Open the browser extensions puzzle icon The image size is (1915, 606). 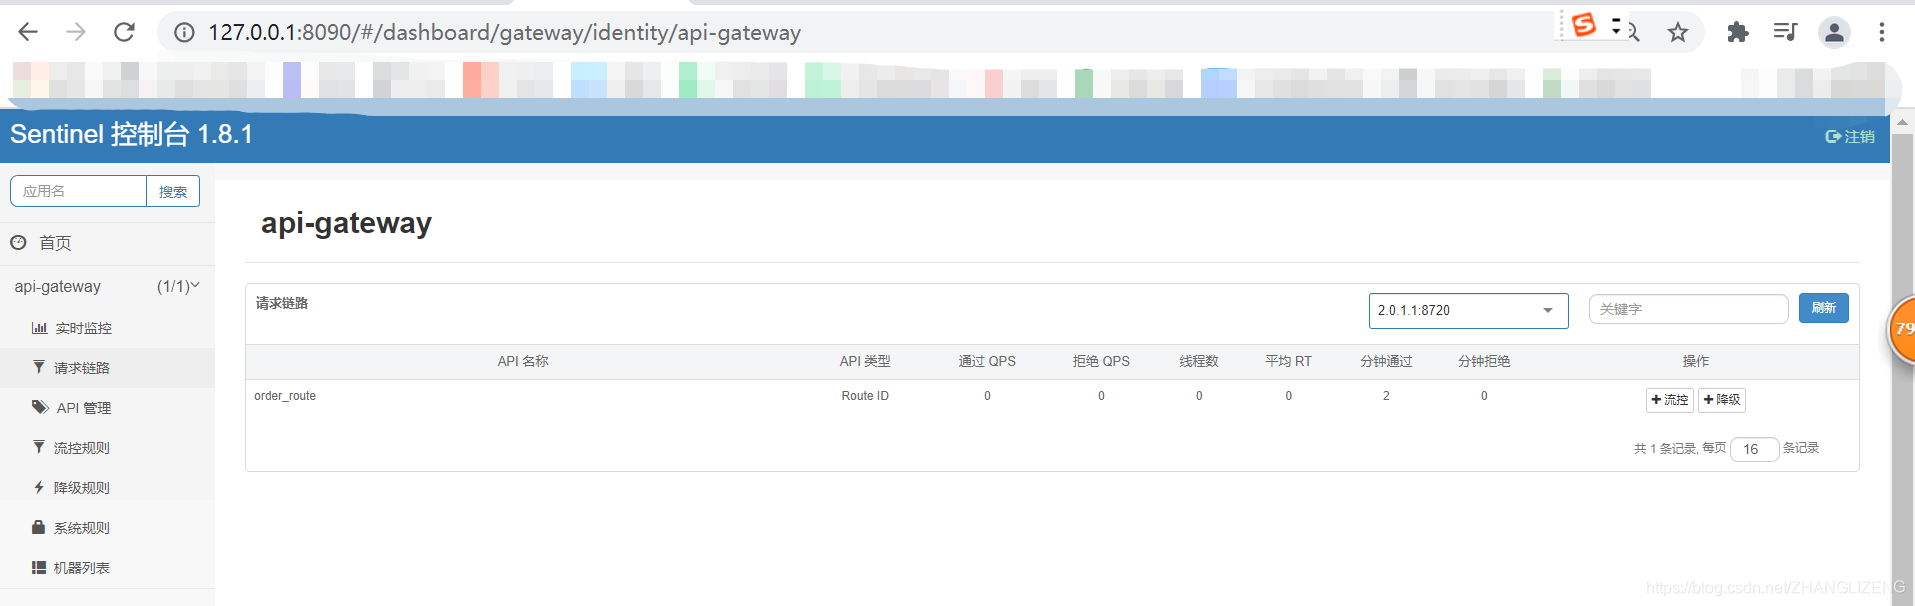click(x=1738, y=33)
